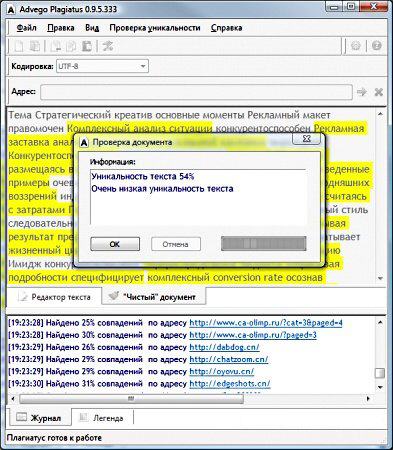Screen dimensions: 393x450
Task: Click the paste clipboard toolbar icon
Action: pyautogui.click(x=87, y=46)
